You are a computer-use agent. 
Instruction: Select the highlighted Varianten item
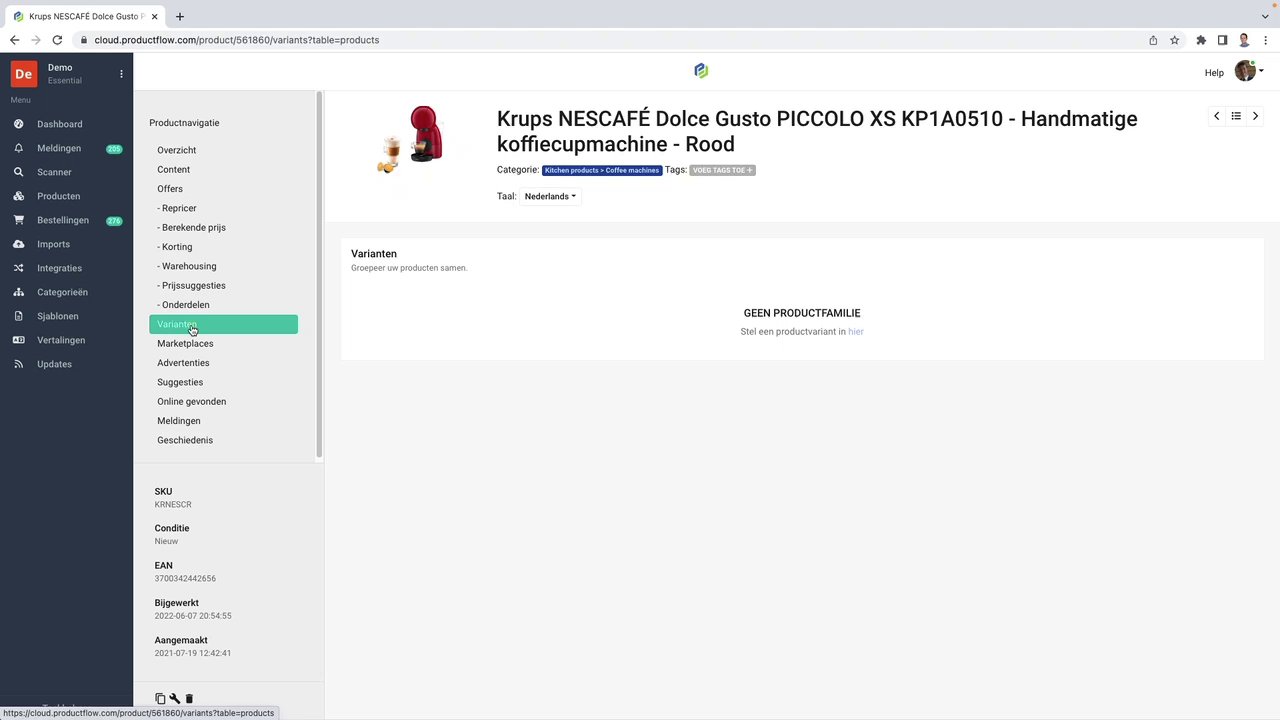(223, 324)
